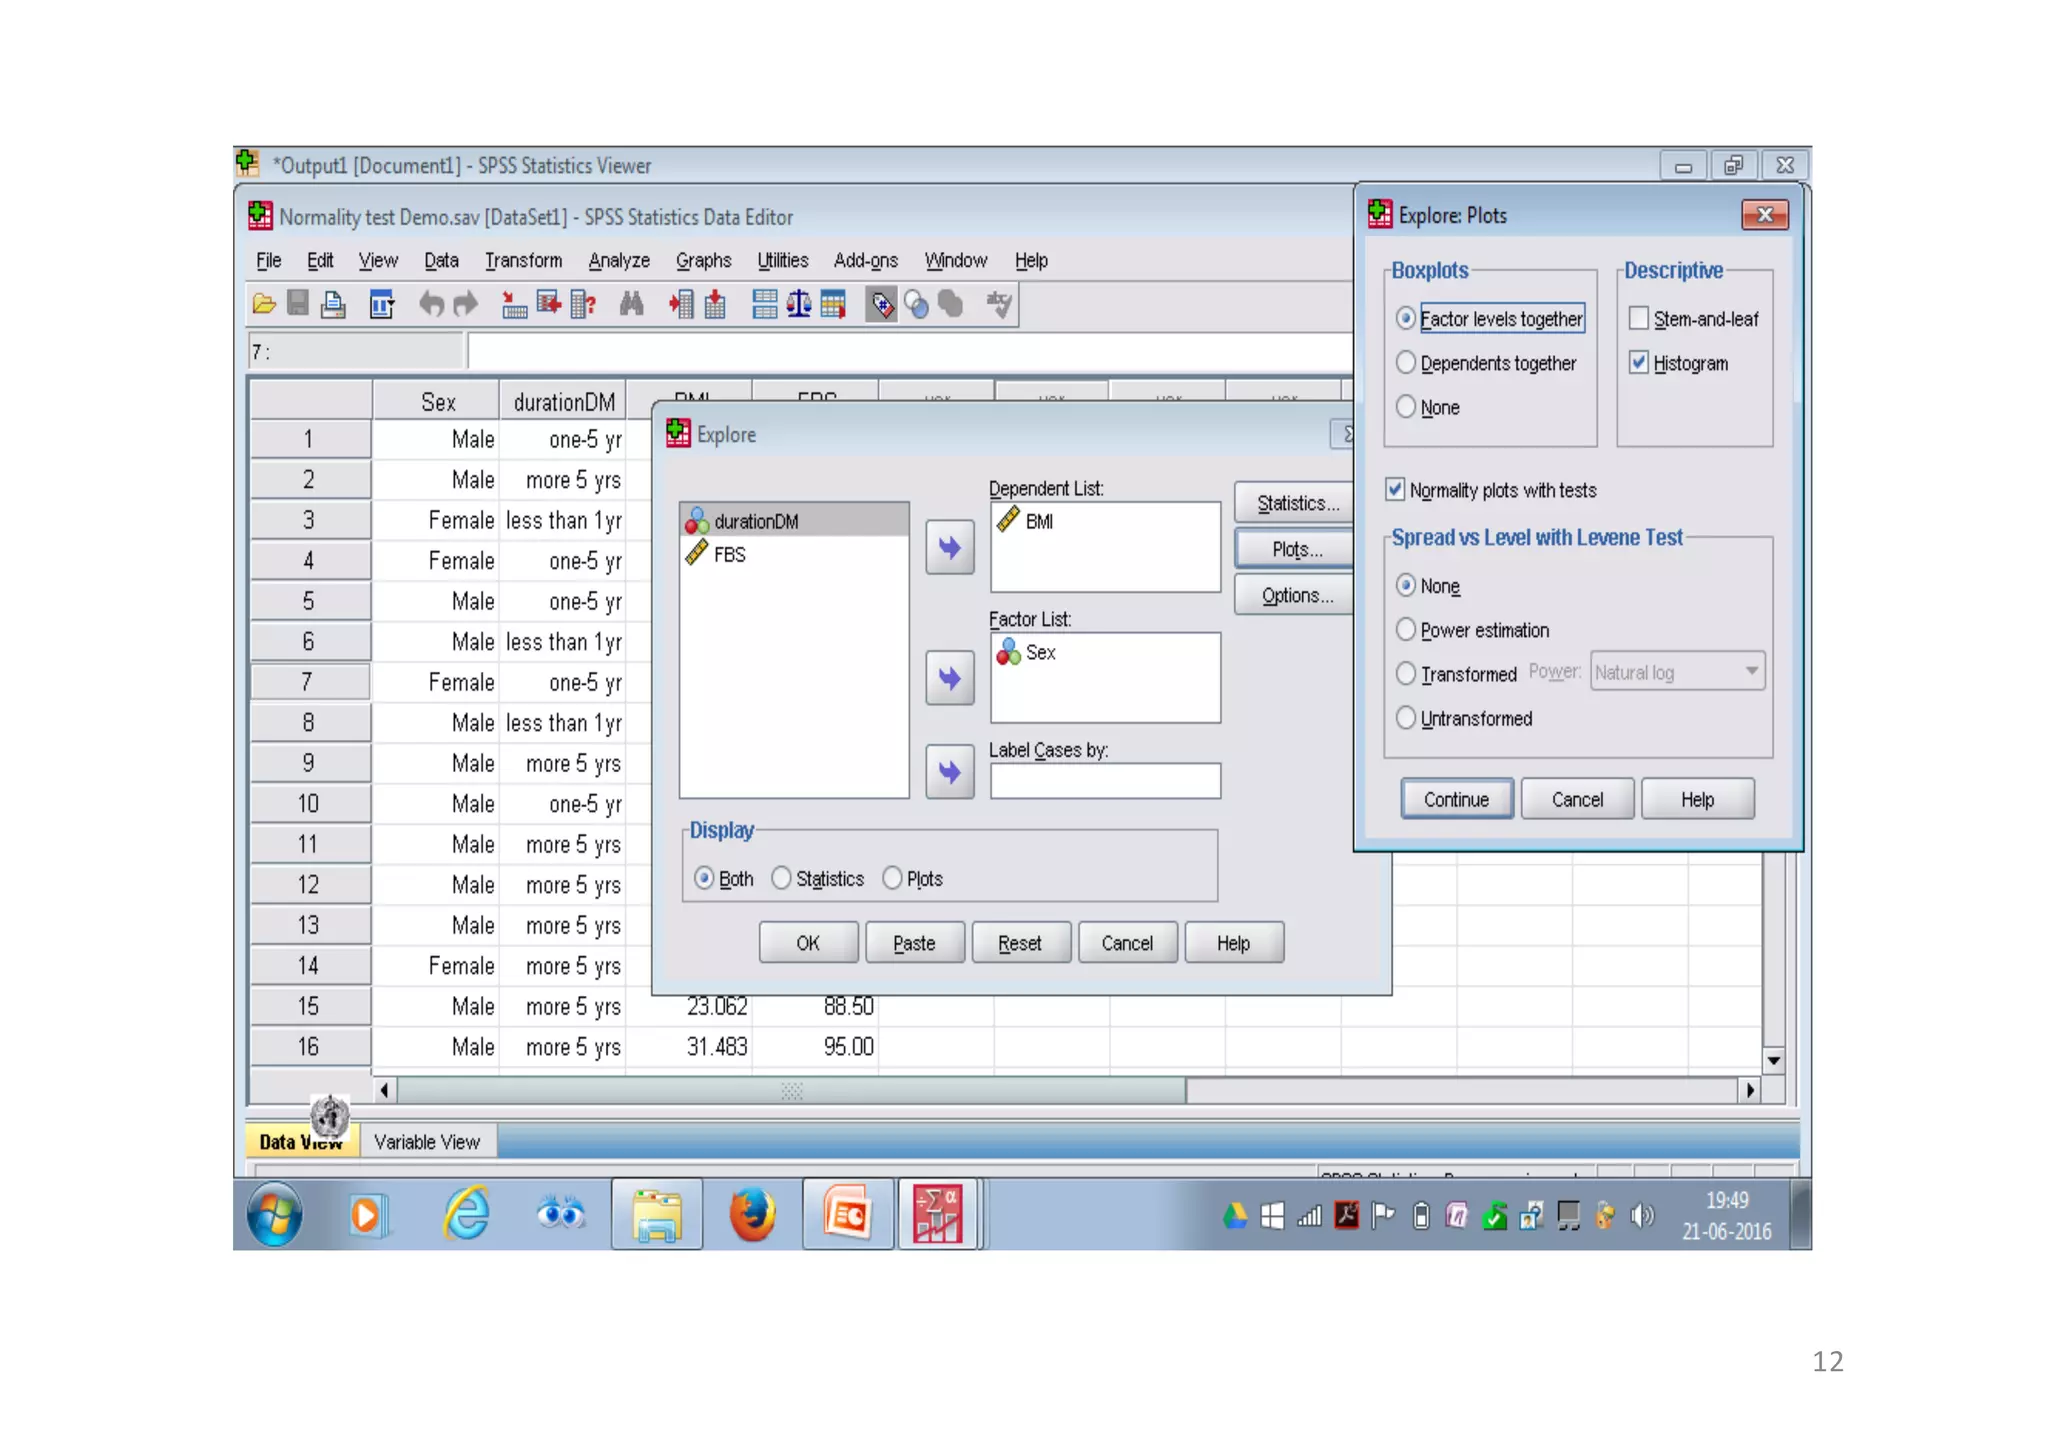Toggle the Value Labels tag icon
2048x1448 pixels.
[882, 304]
